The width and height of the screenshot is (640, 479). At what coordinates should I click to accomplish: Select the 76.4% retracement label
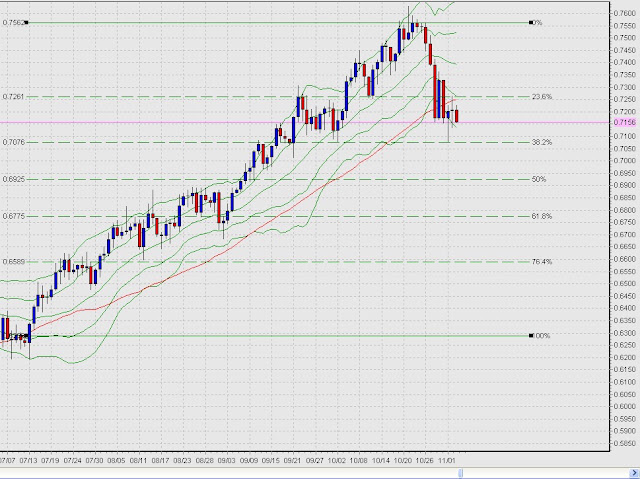pos(542,262)
